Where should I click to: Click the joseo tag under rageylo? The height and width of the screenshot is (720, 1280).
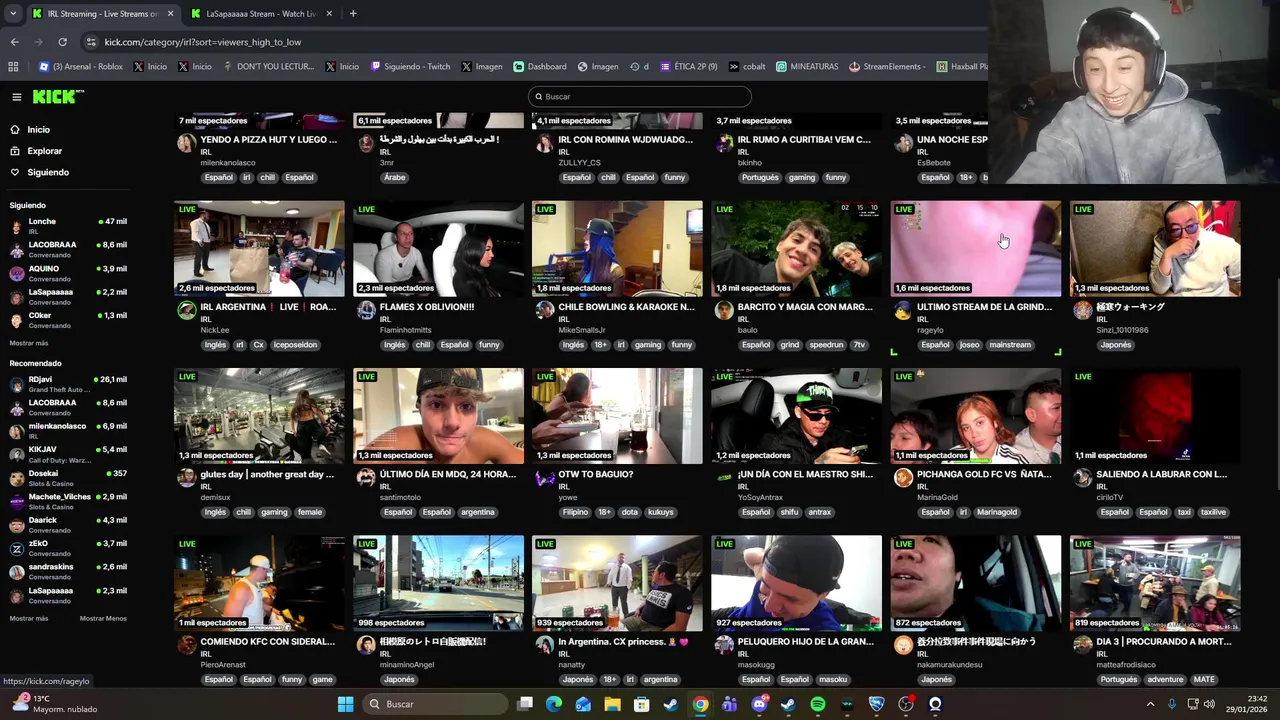coord(969,345)
